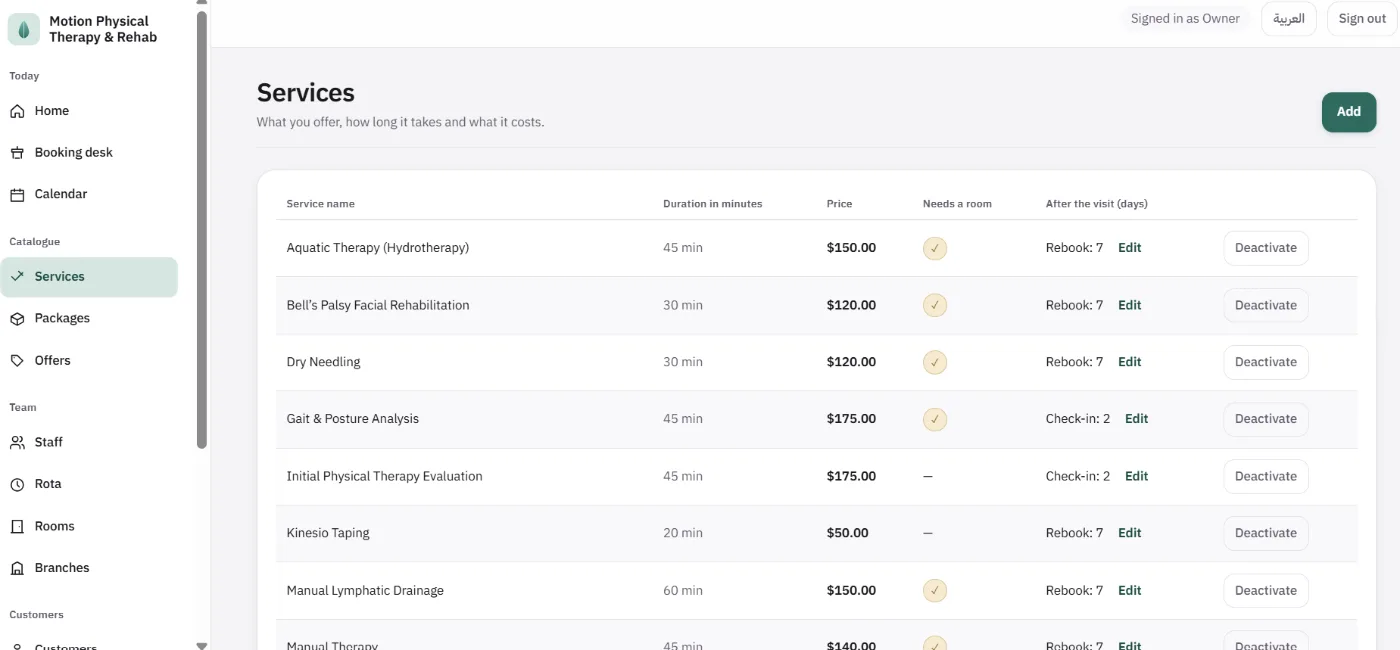This screenshot has width=1400, height=650.
Task: Open the Packages catalogue page
Action: [89, 319]
